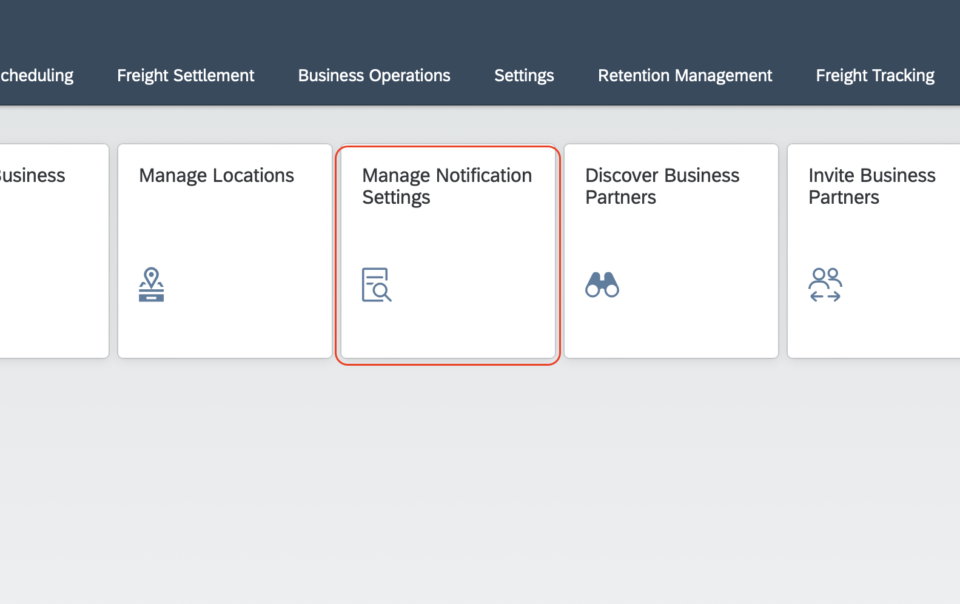Image resolution: width=960 pixels, height=604 pixels.
Task: Open the Freight Settlement tab
Action: click(186, 75)
